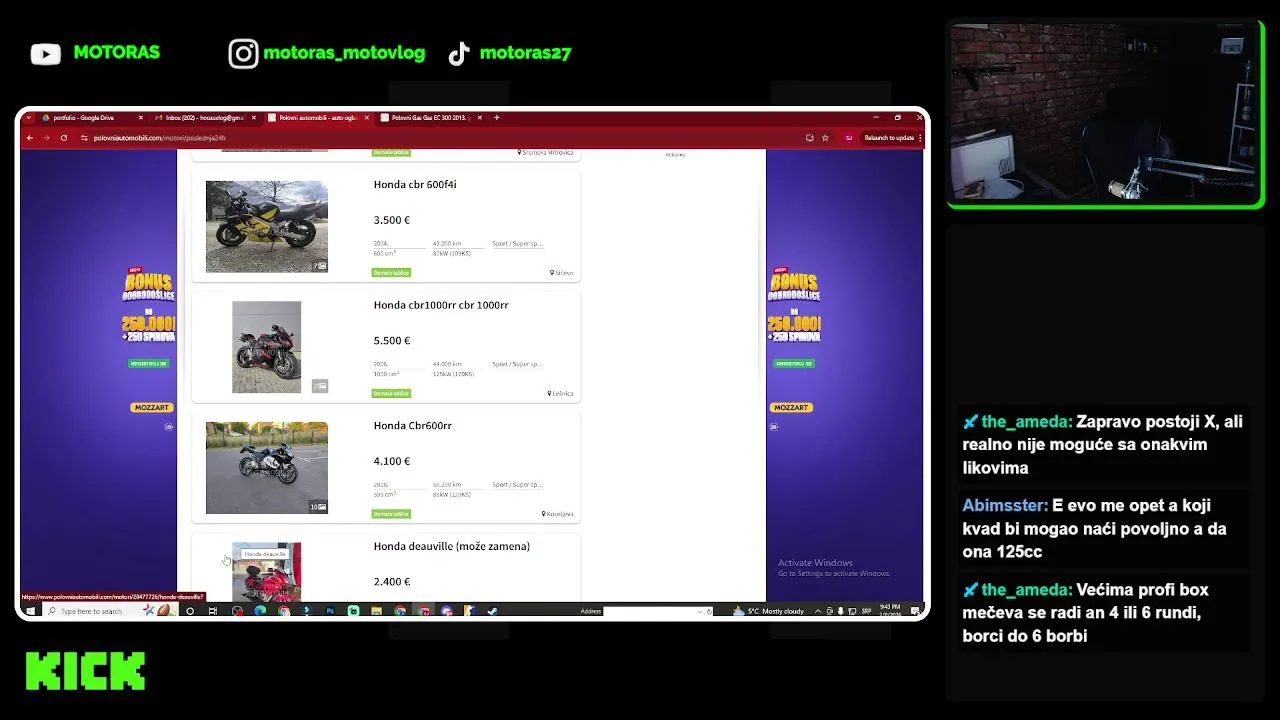The image size is (1280, 720).
Task: Click the left MOZZART logo button
Action: pyautogui.click(x=151, y=407)
